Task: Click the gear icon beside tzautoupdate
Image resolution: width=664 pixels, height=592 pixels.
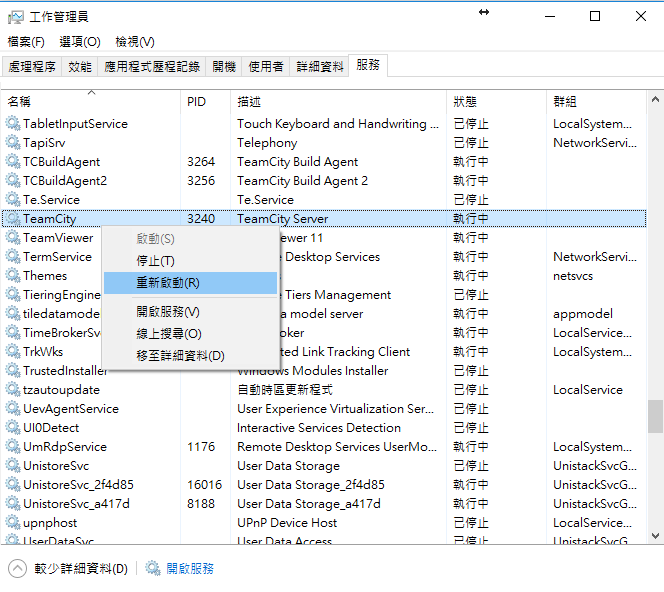Action: point(13,390)
